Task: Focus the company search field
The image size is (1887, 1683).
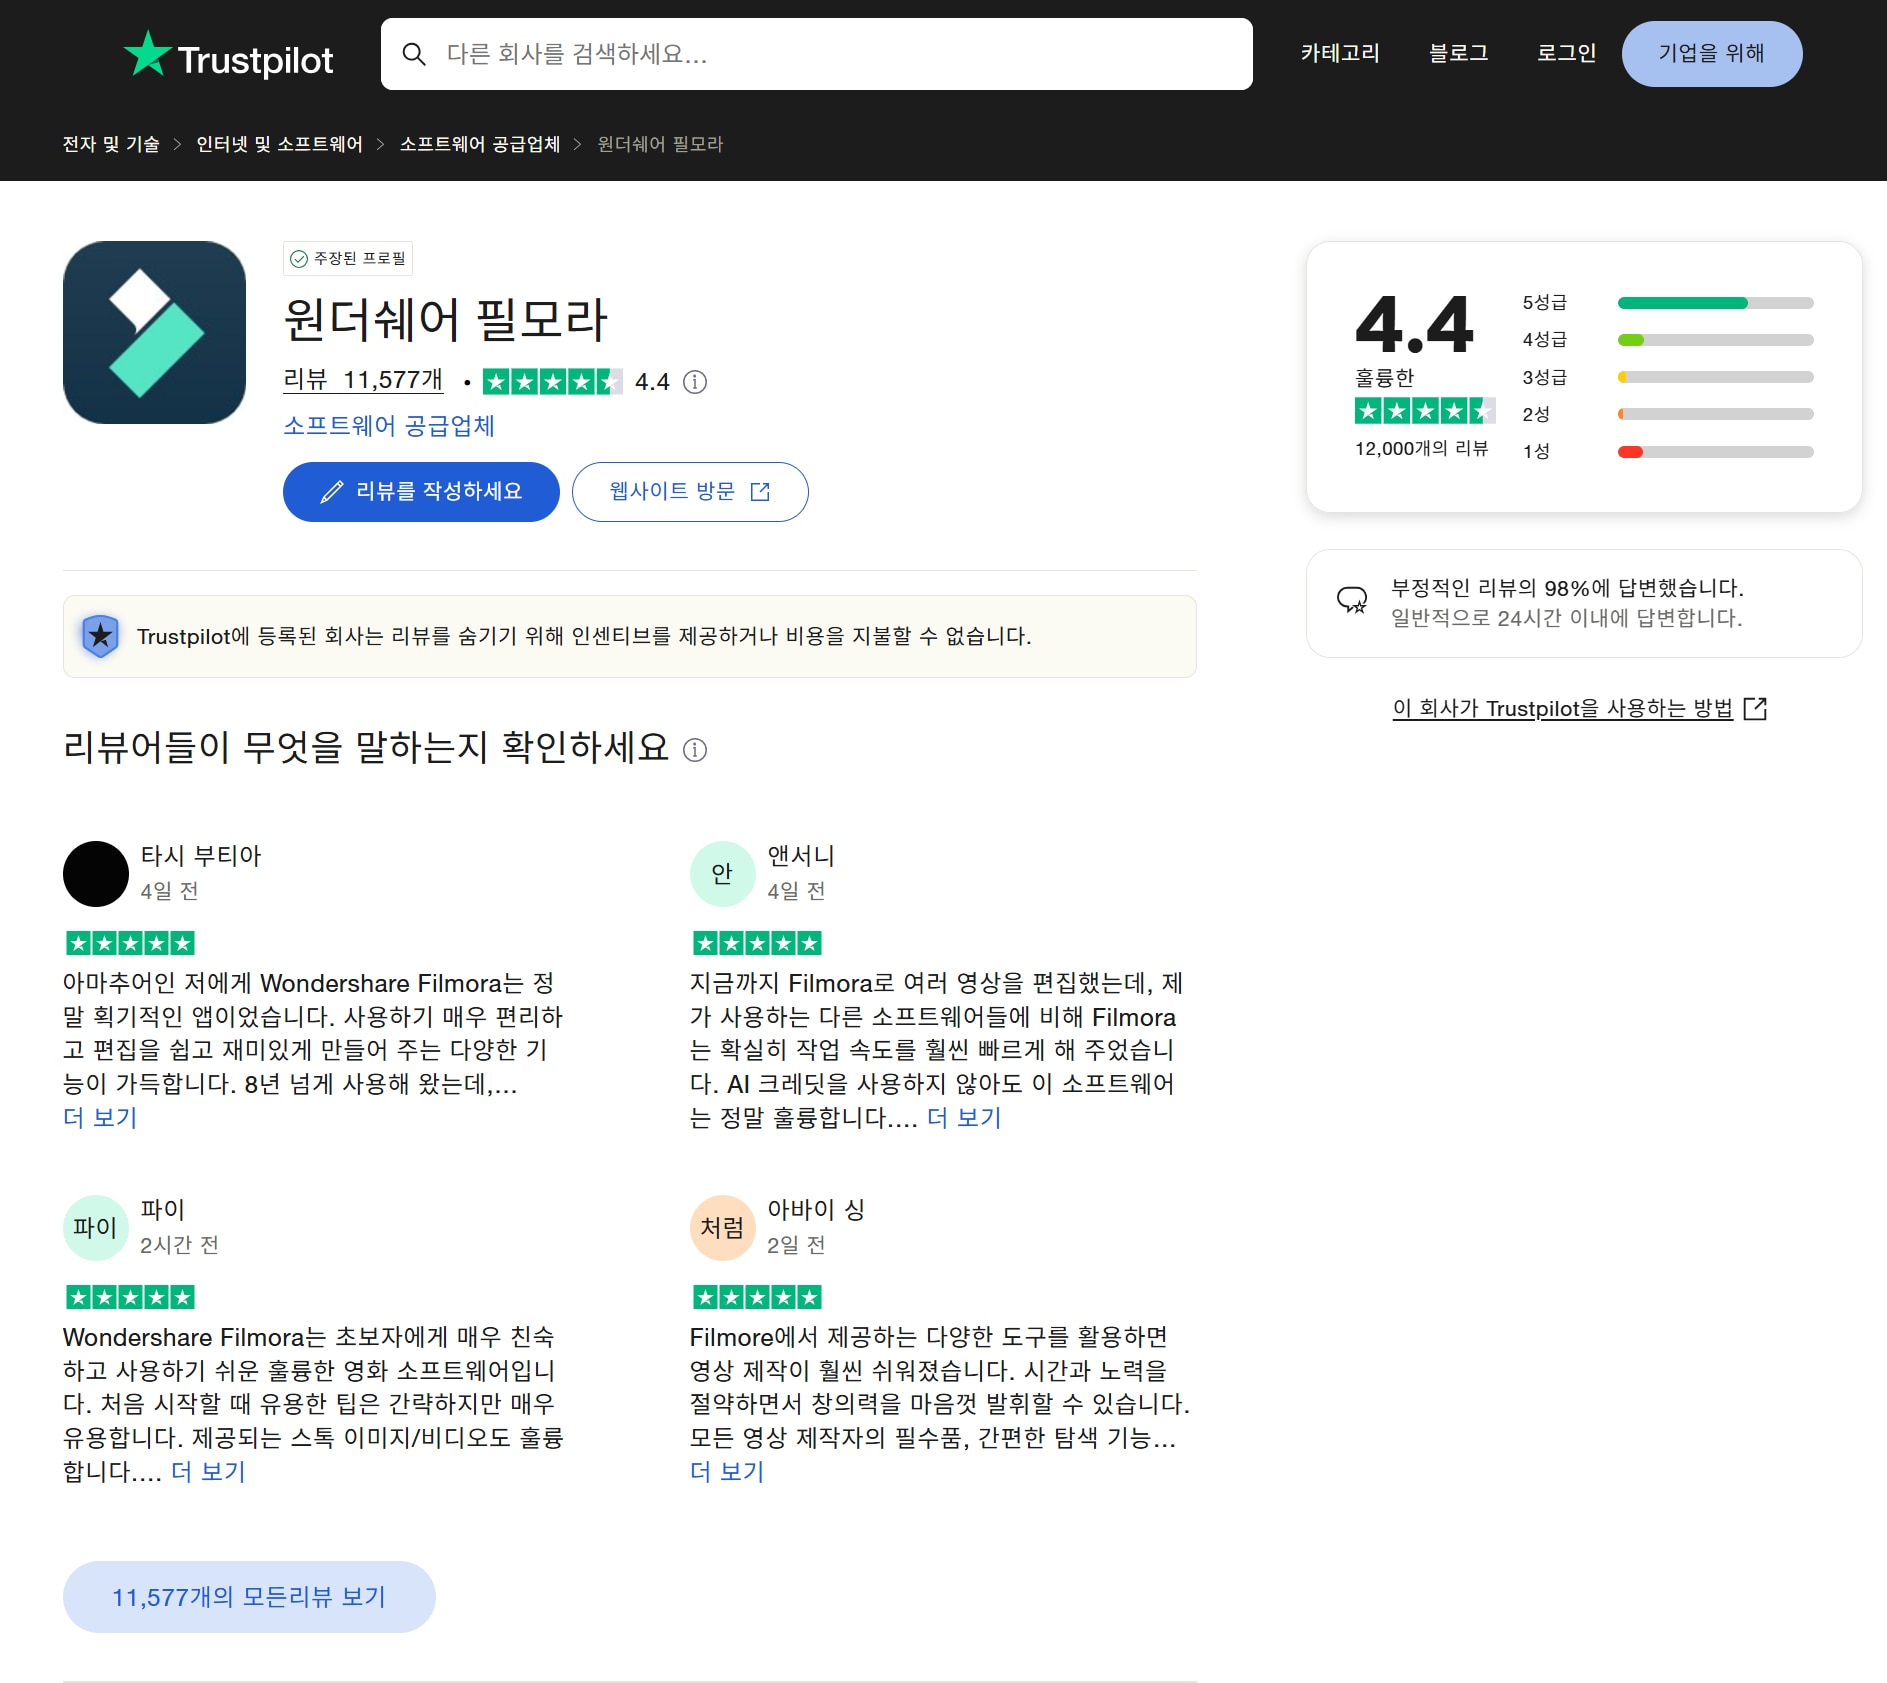Action: [816, 54]
